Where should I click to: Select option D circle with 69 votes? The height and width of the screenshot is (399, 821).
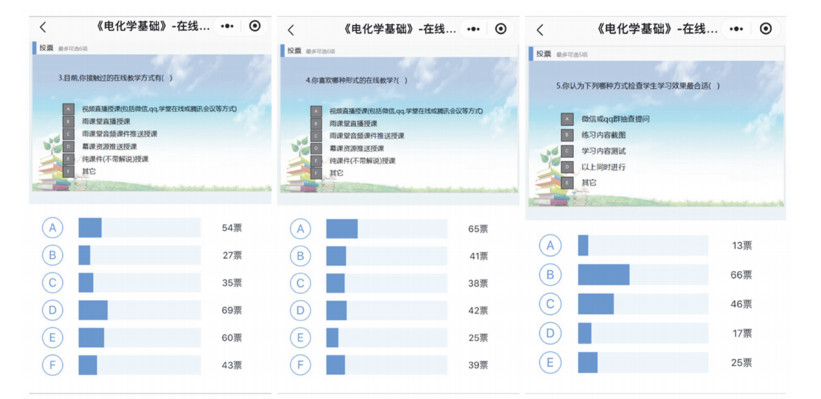point(52,310)
